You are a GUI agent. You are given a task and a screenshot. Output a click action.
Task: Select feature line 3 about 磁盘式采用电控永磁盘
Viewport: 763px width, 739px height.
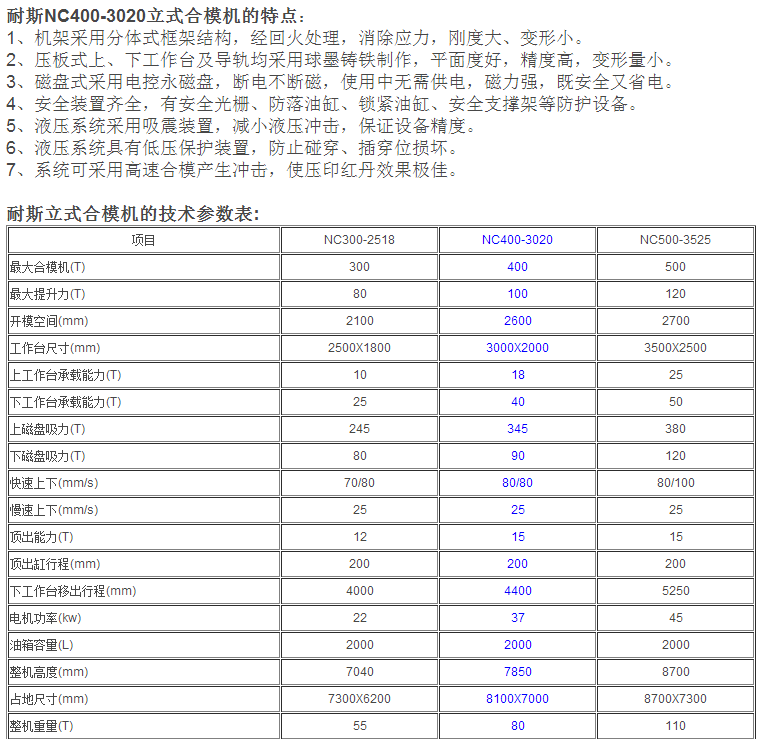click(340, 82)
